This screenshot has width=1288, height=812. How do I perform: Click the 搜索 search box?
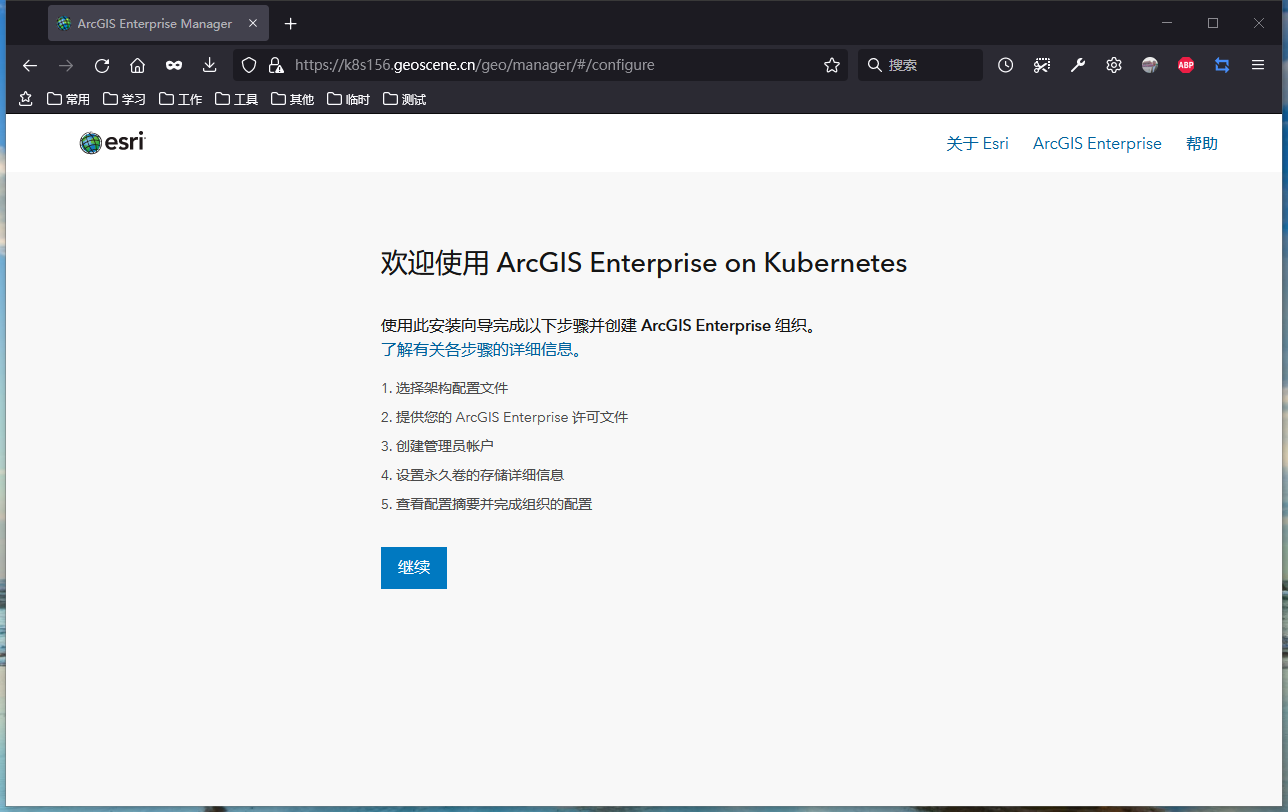click(920, 65)
